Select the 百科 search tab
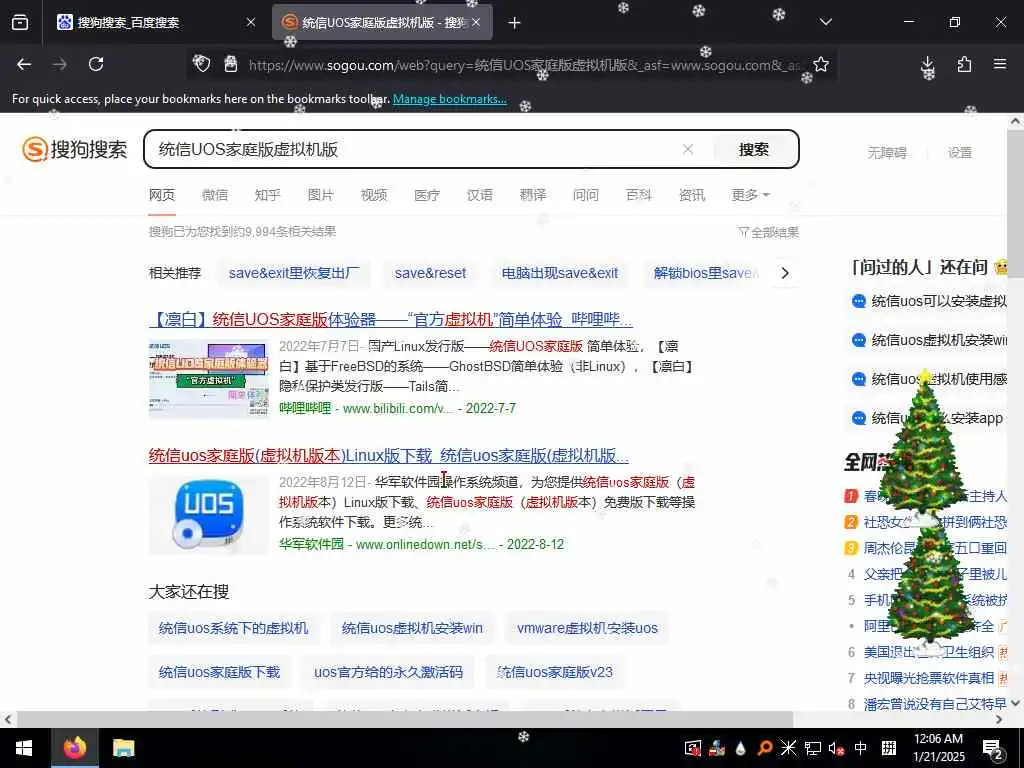This screenshot has width=1024, height=768. pyautogui.click(x=639, y=195)
